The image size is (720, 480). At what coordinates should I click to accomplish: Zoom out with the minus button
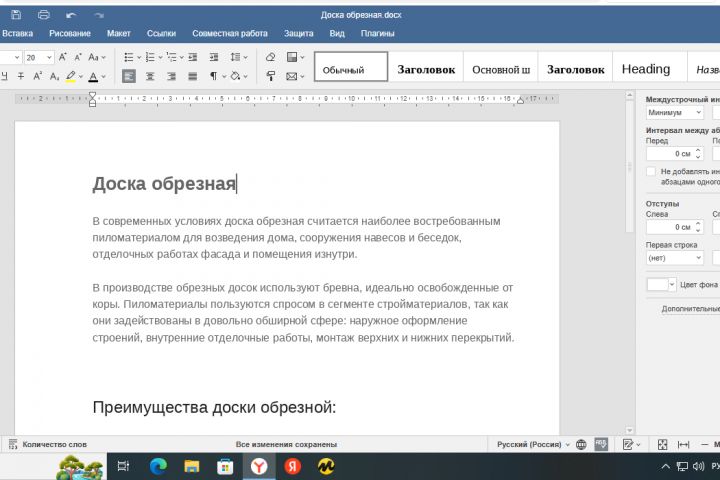(704, 445)
